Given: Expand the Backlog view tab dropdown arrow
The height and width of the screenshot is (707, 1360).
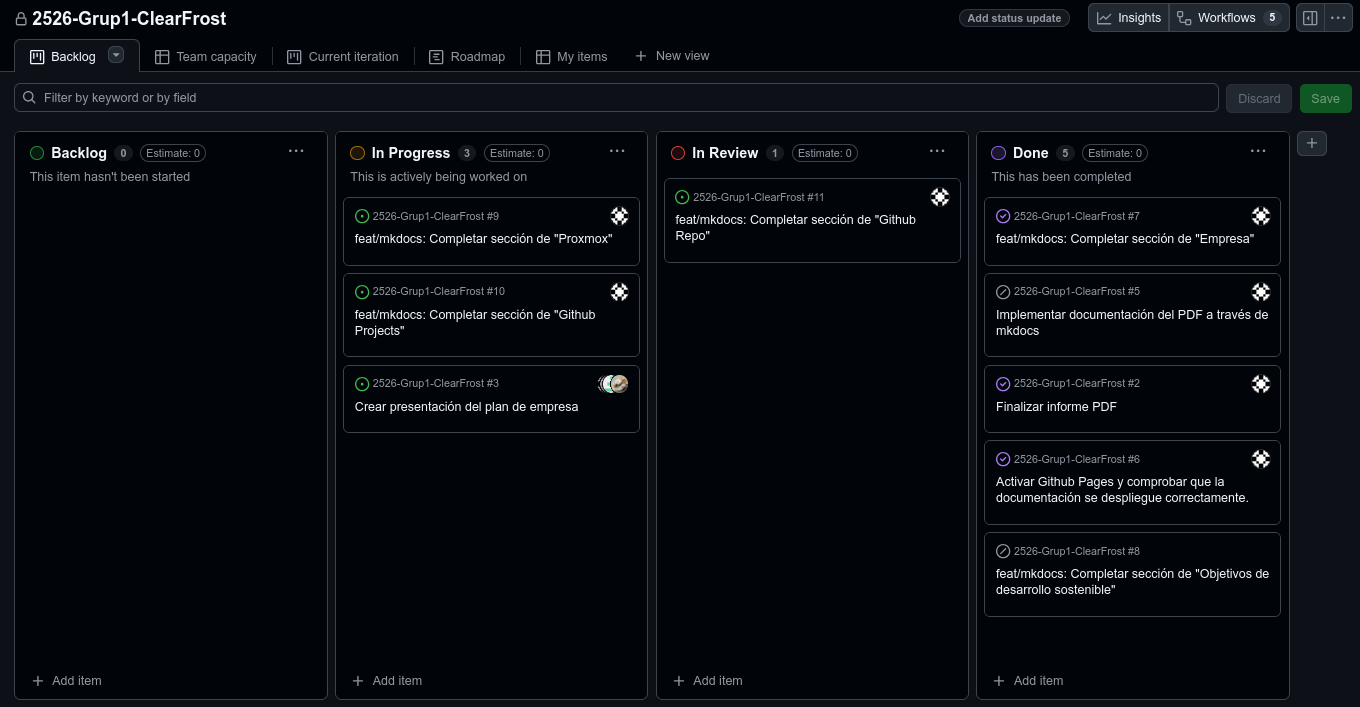Looking at the screenshot, I should 116,55.
